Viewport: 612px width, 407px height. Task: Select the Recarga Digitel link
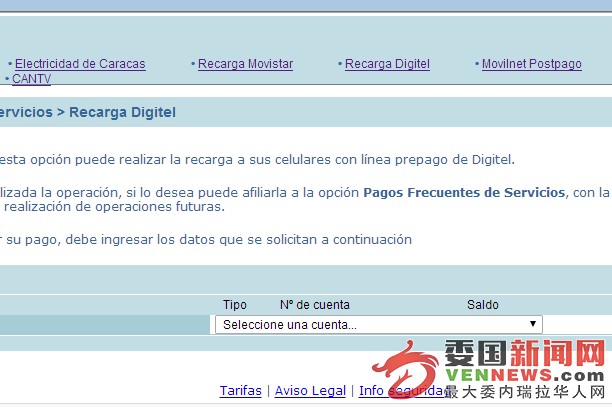(x=387, y=64)
